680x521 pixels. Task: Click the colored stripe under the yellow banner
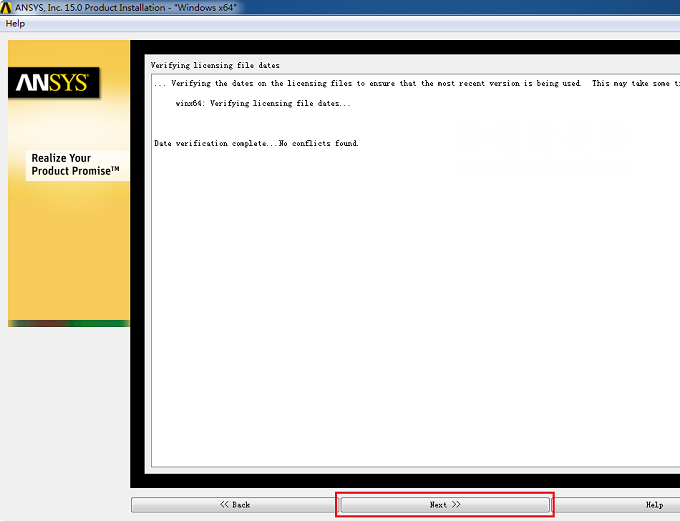(69, 323)
